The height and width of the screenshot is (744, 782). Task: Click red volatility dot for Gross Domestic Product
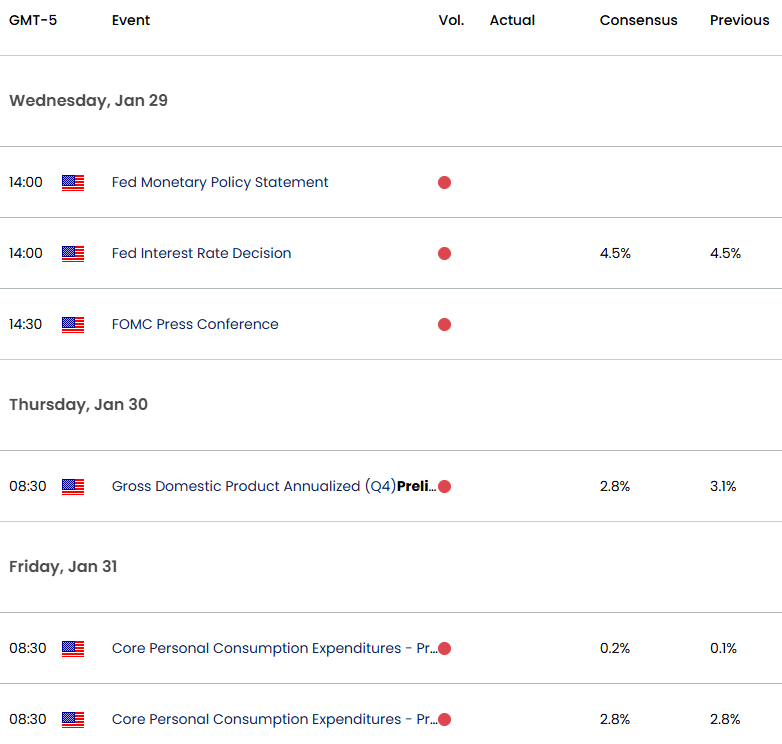tap(444, 486)
